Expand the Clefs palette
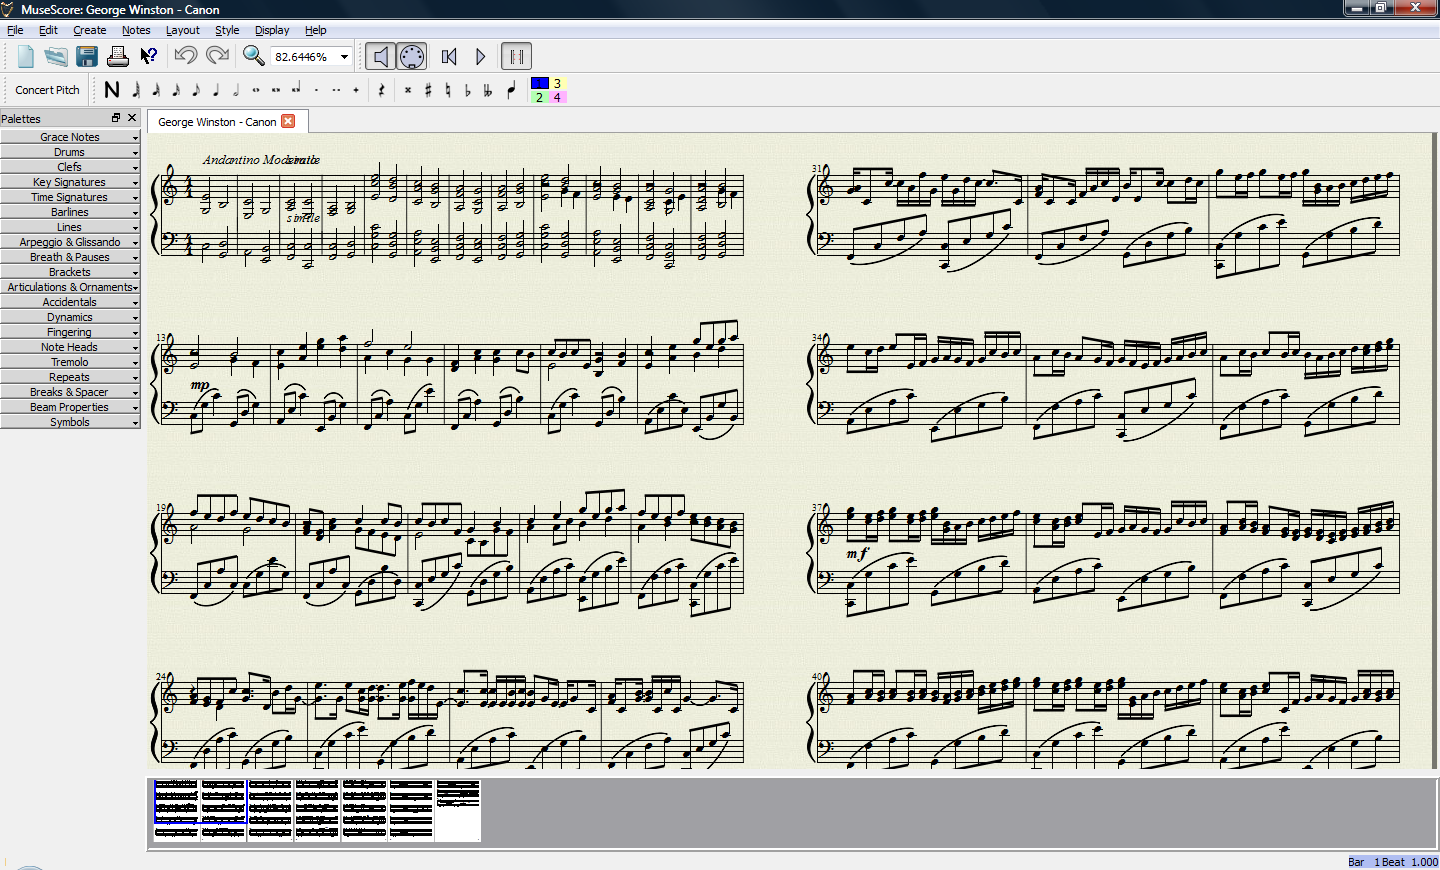 [70, 167]
